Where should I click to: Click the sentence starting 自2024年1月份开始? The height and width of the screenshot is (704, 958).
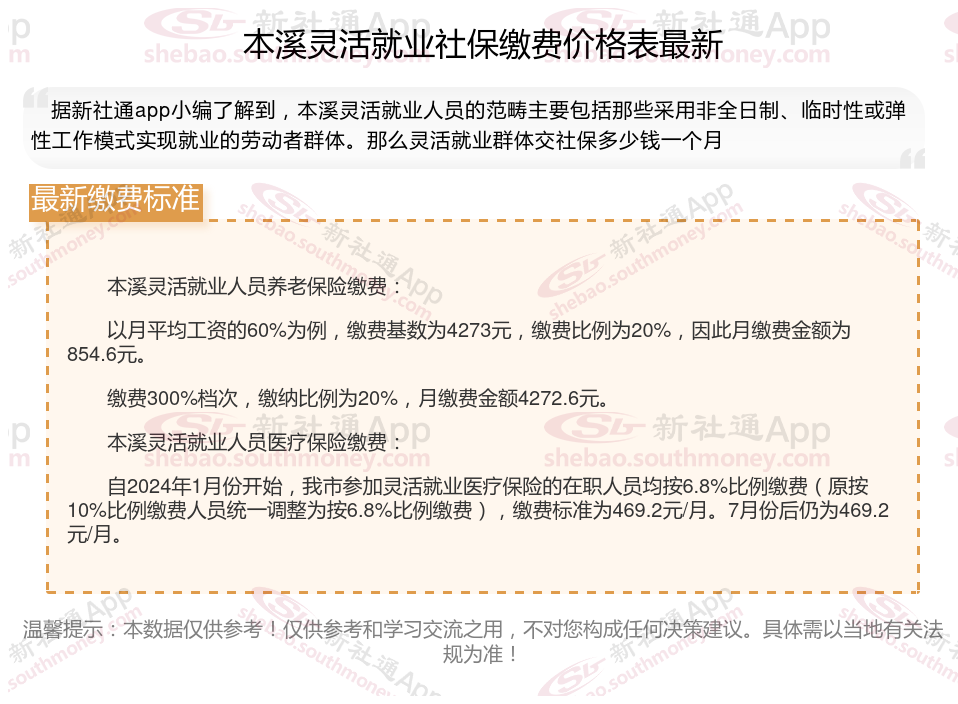(478, 510)
